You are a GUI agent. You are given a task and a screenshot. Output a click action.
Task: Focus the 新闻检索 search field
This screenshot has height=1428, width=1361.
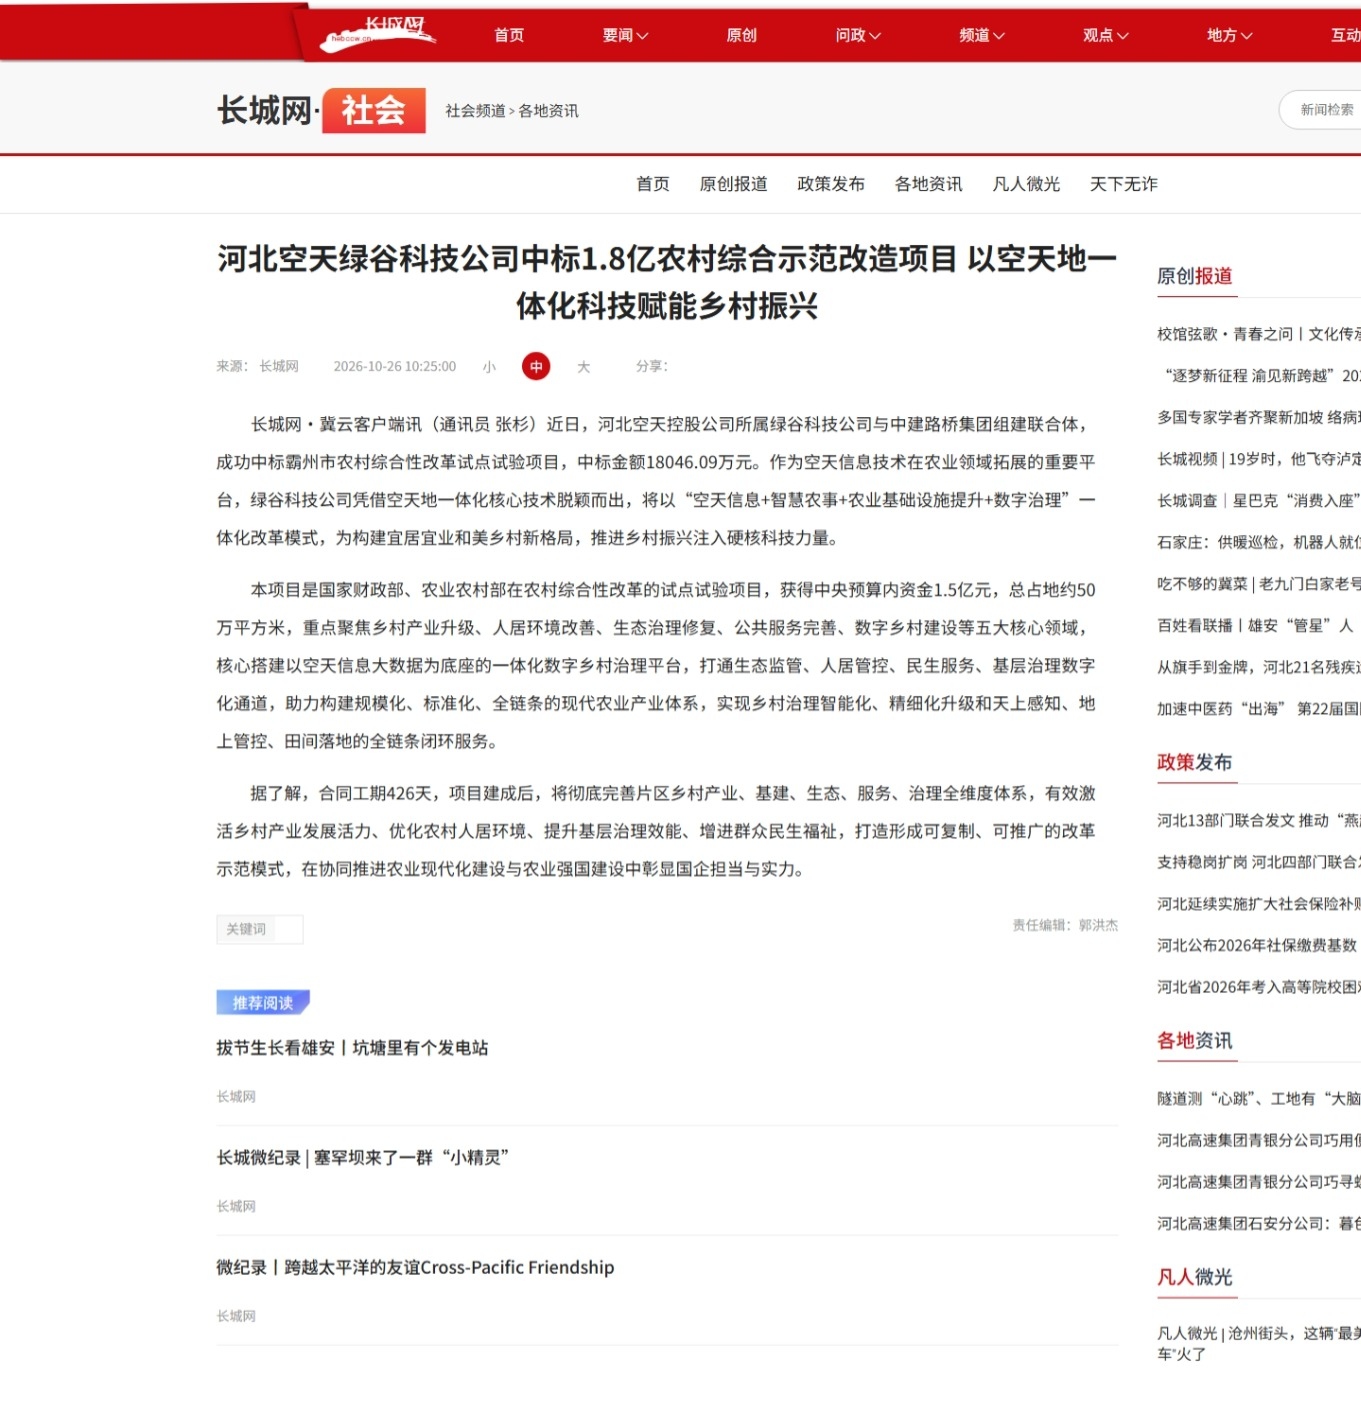(x=1320, y=110)
